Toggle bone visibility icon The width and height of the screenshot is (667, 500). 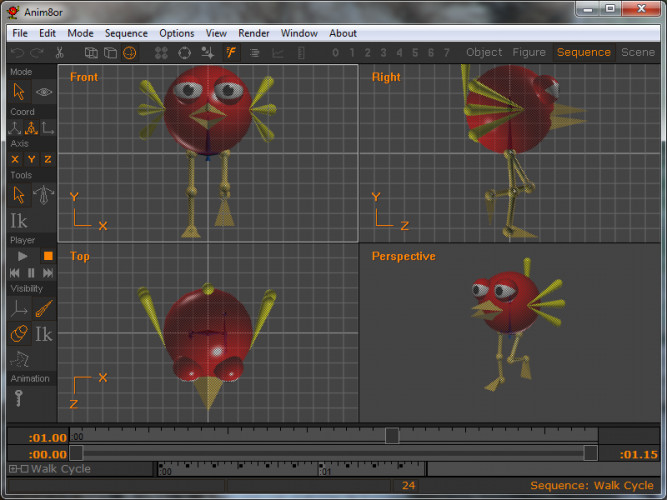pos(43,309)
